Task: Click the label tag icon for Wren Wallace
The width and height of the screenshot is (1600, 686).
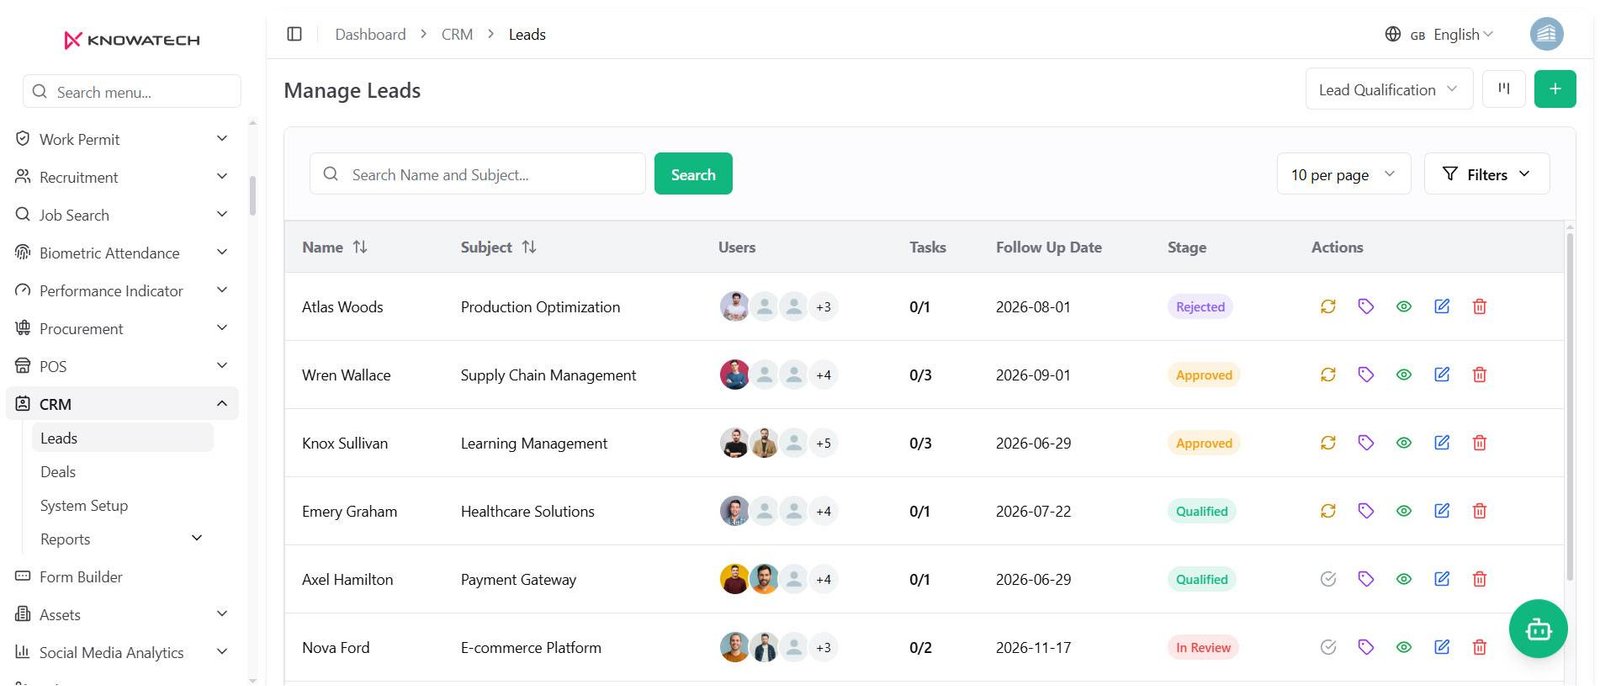Action: click(x=1366, y=375)
